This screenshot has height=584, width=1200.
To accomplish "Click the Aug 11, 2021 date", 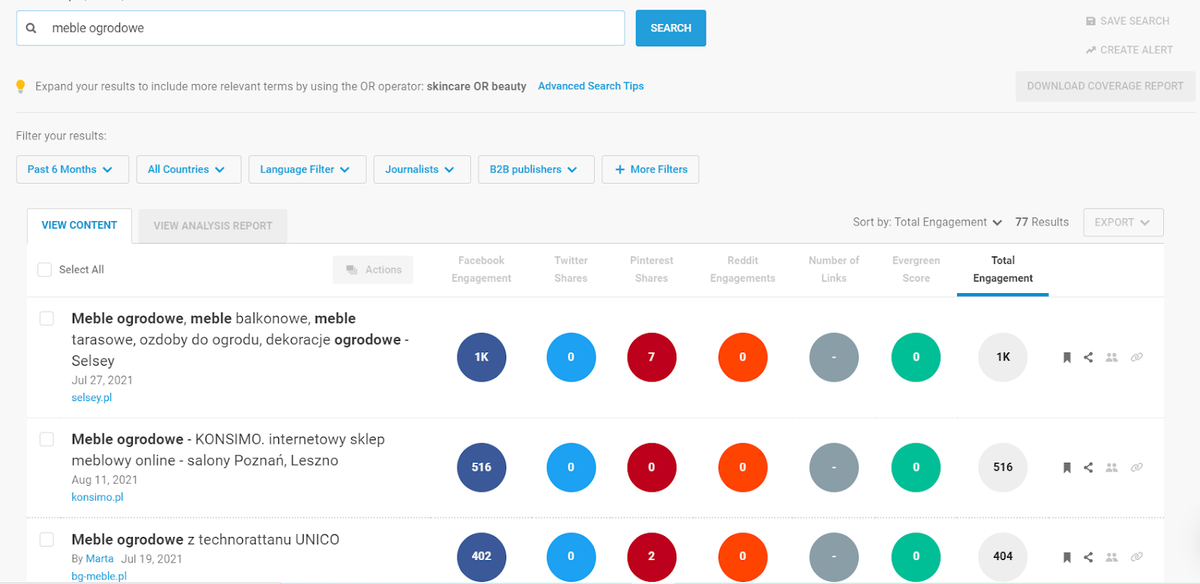I will [104, 480].
